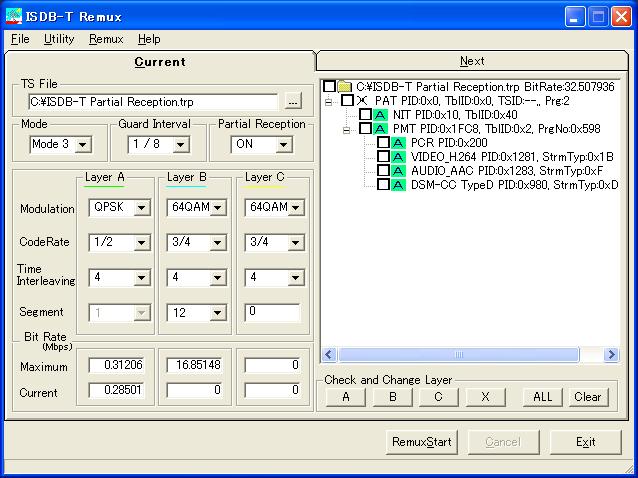
Task: Check the PMT PID:0x1FC8 checkbox
Action: click(365, 129)
